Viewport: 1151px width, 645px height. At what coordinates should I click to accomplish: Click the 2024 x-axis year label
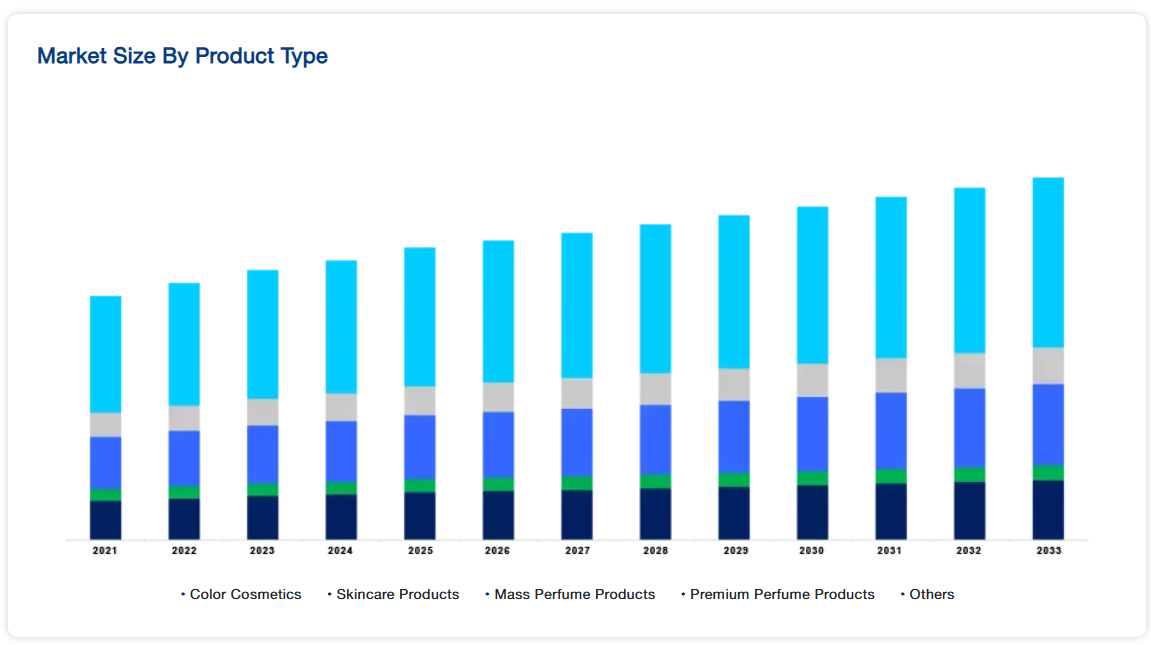tap(341, 551)
